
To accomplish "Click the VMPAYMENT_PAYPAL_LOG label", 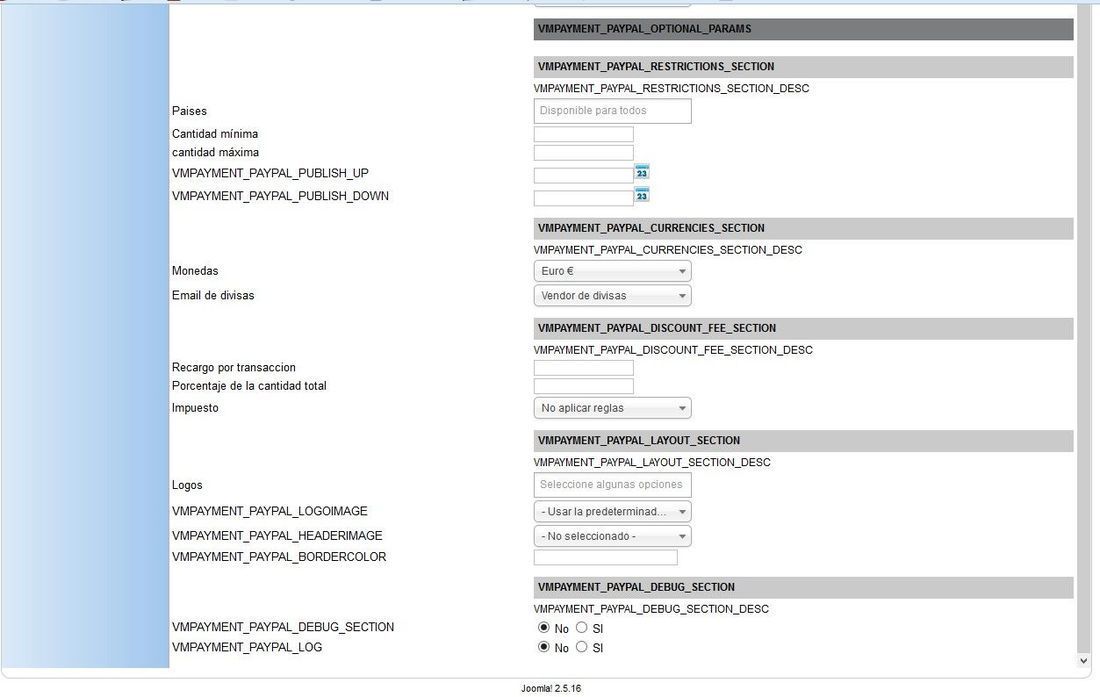I will coord(247,647).
